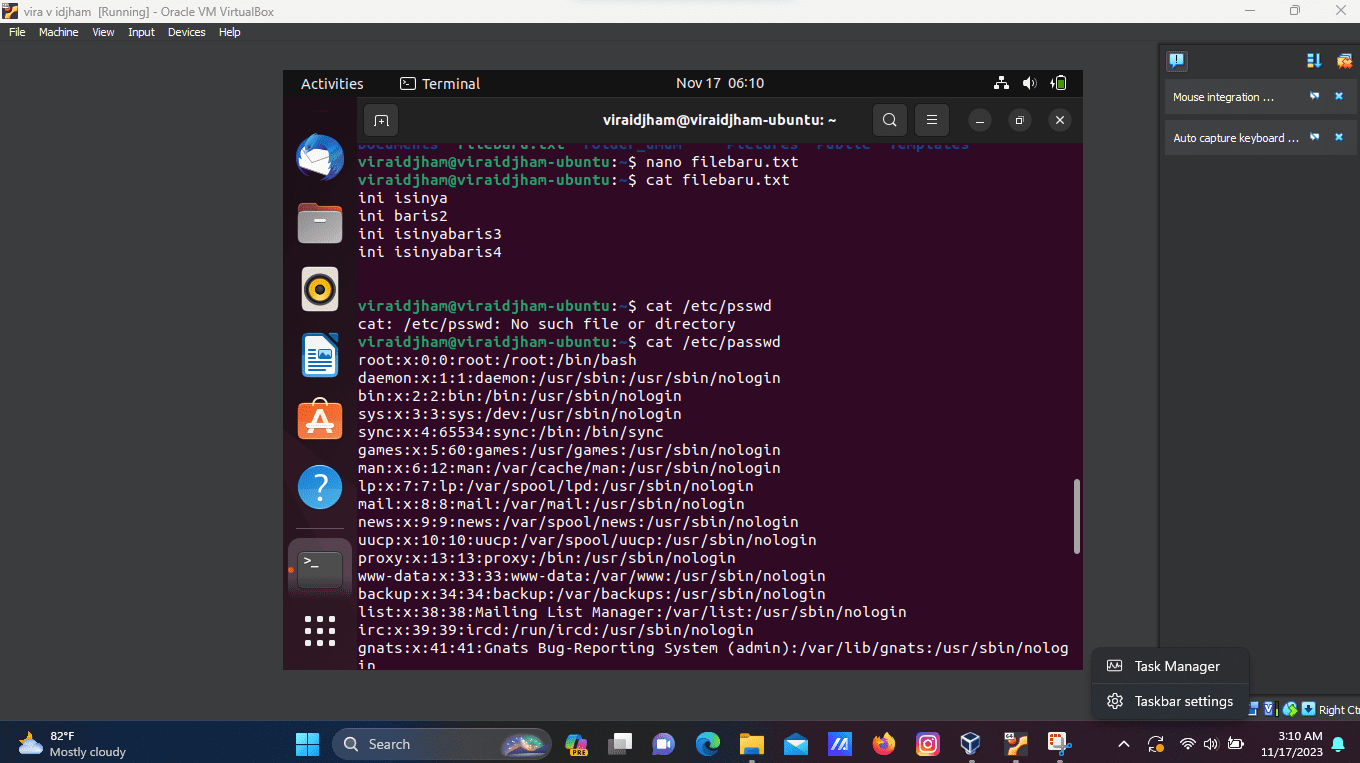Open Instagram from the taskbar

tap(928, 744)
